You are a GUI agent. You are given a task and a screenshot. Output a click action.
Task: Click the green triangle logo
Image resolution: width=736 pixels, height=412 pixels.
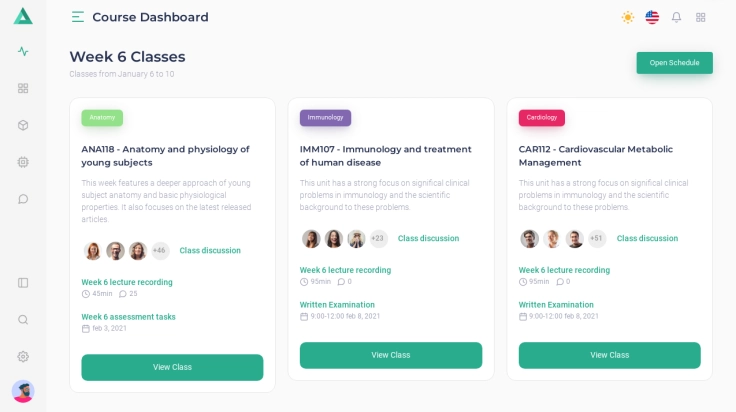click(23, 16)
